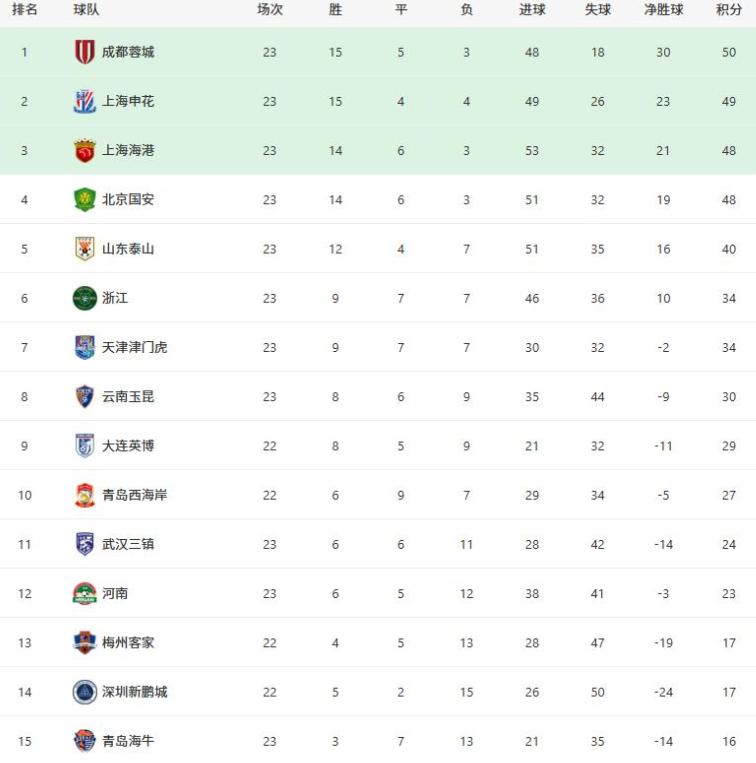This screenshot has width=756, height=763.
Task: Open the 武汉三镇 team name link
Action: click(x=128, y=544)
